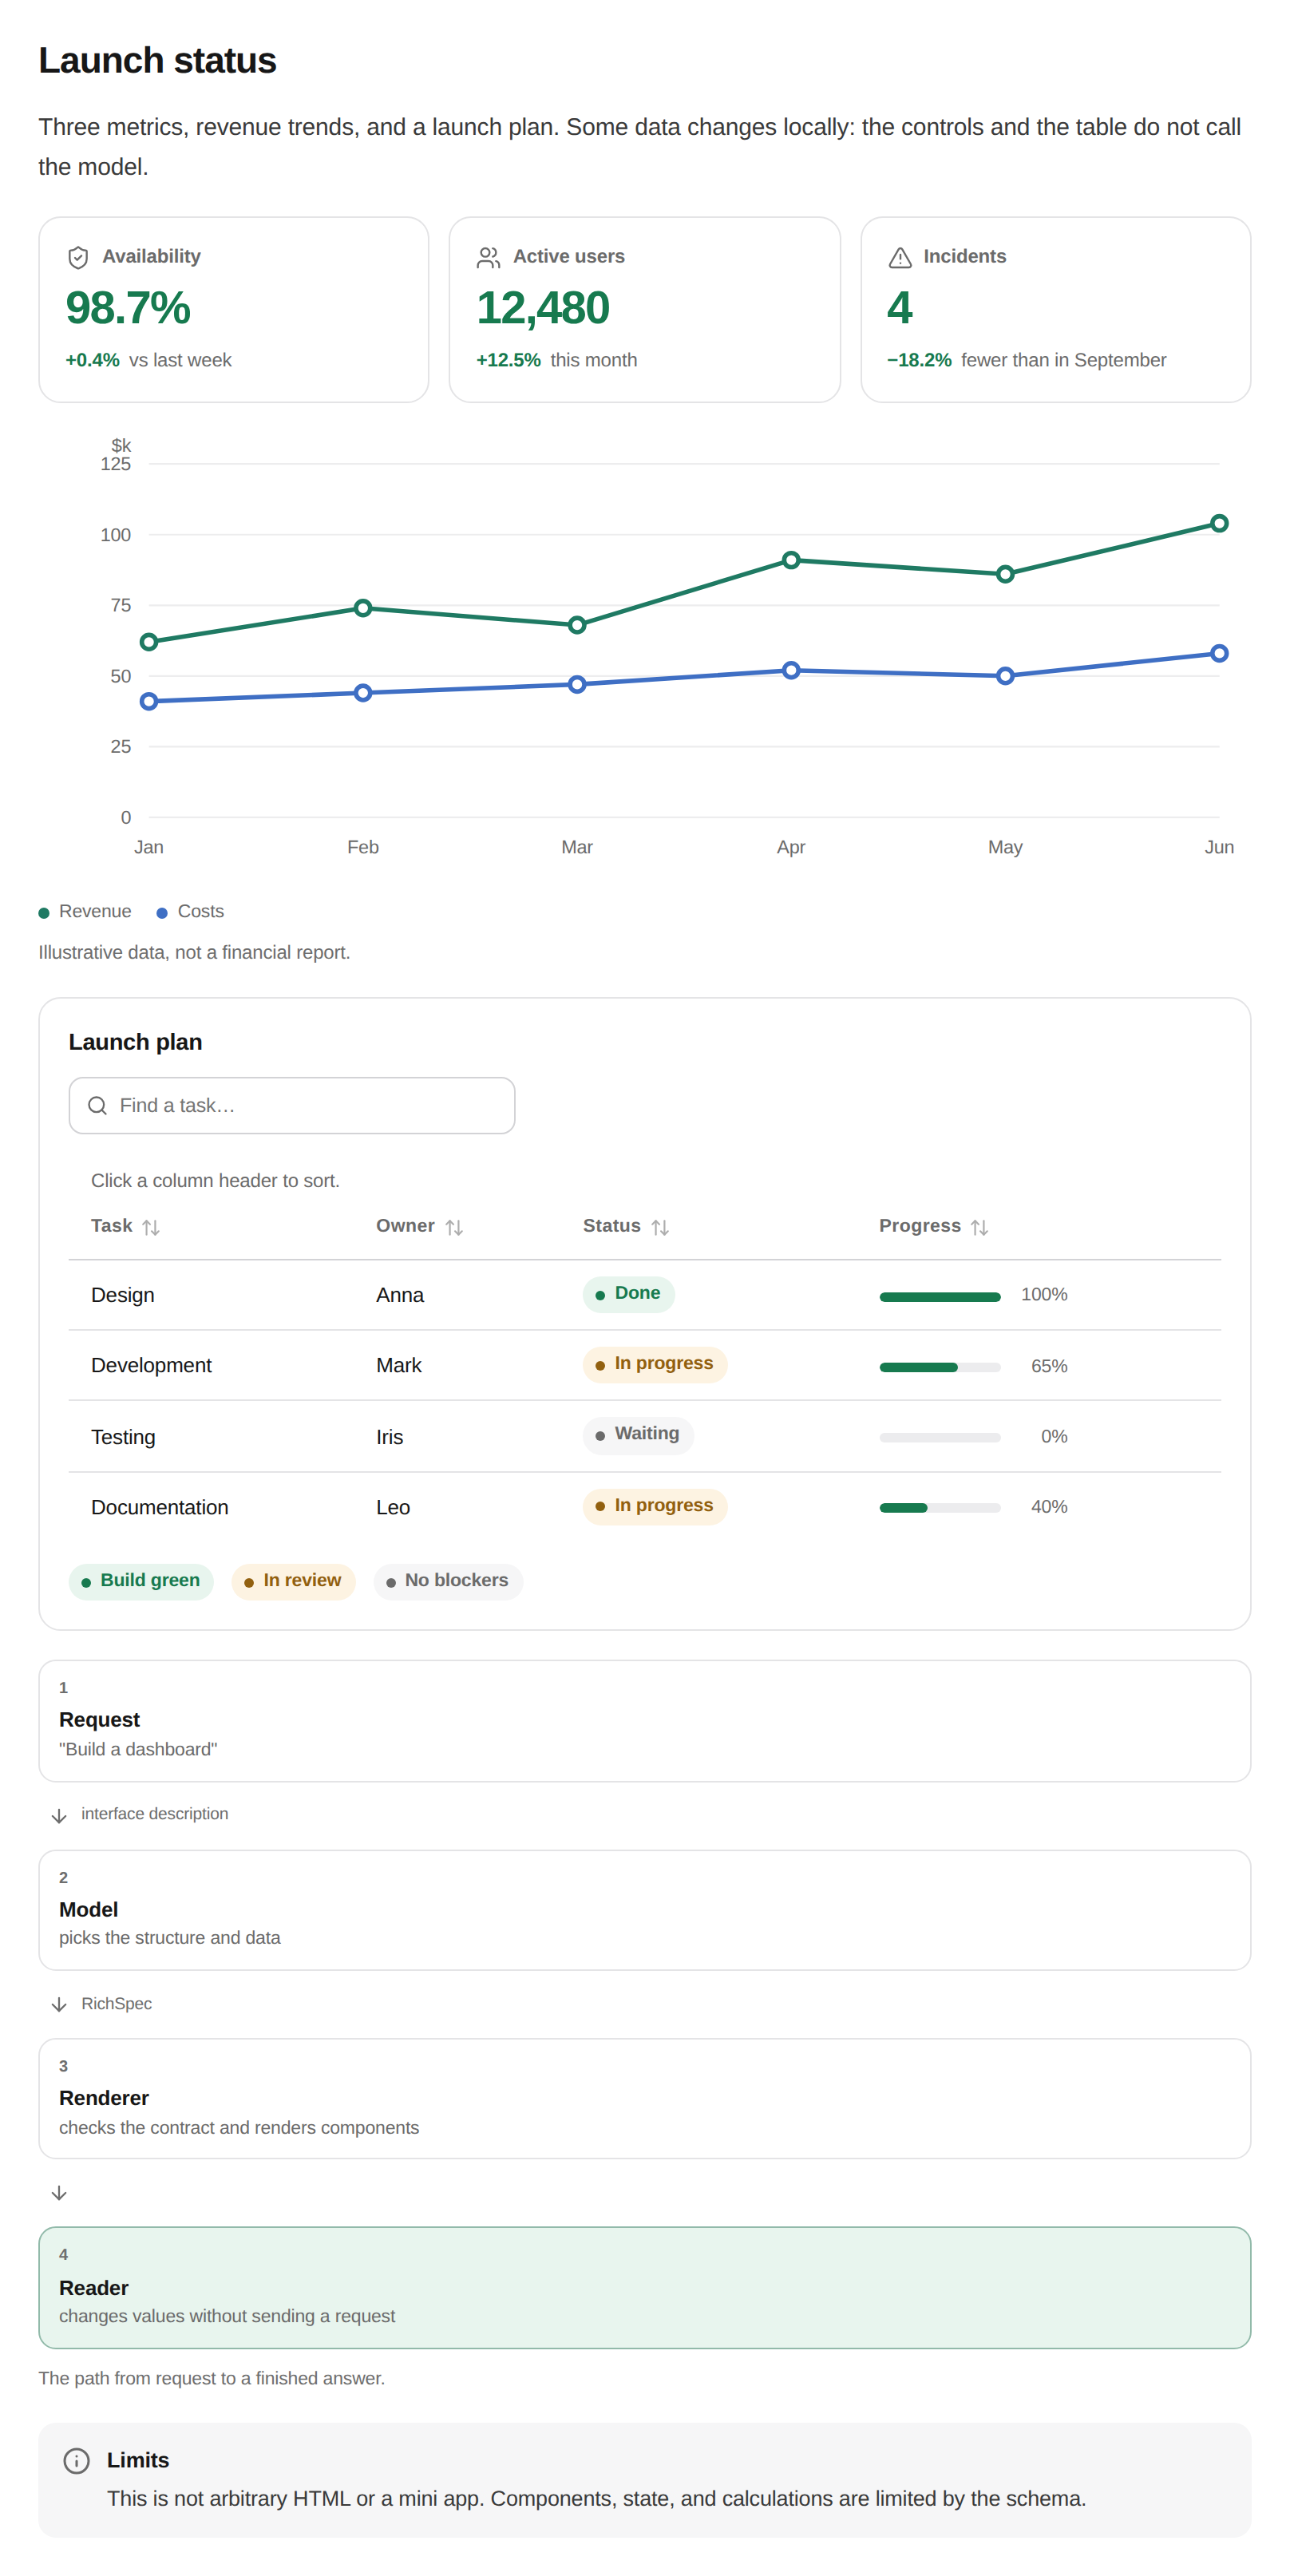1290x2576 pixels.
Task: Click the In progress badge for Development
Action: (655, 1364)
